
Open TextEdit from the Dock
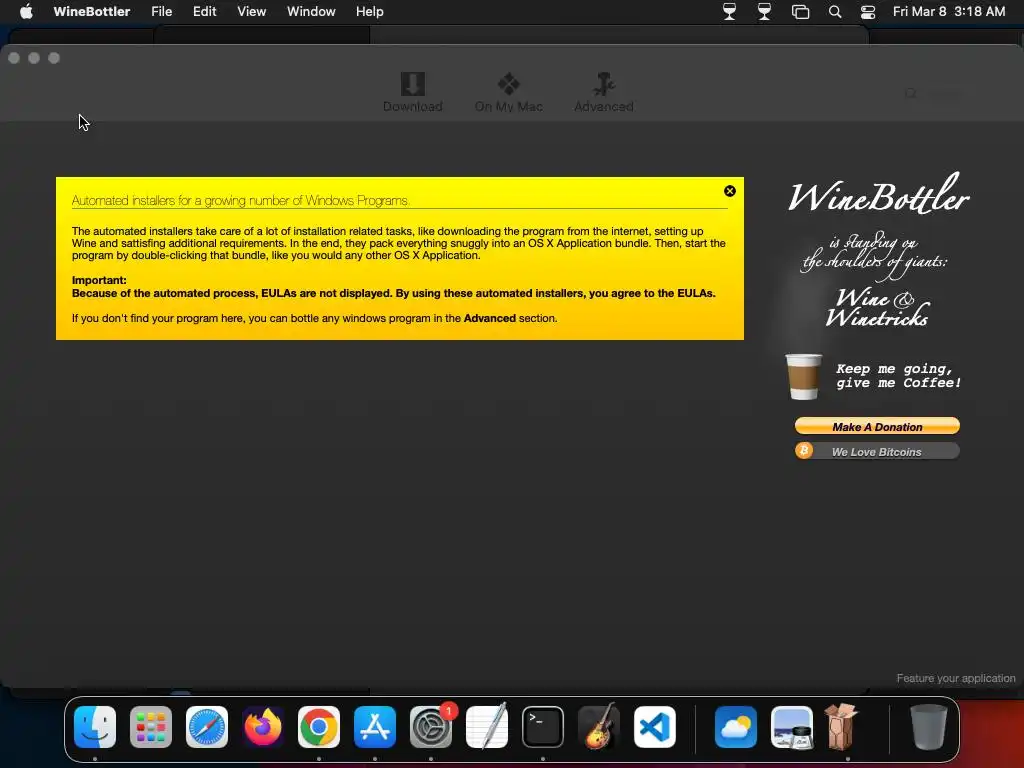487,727
